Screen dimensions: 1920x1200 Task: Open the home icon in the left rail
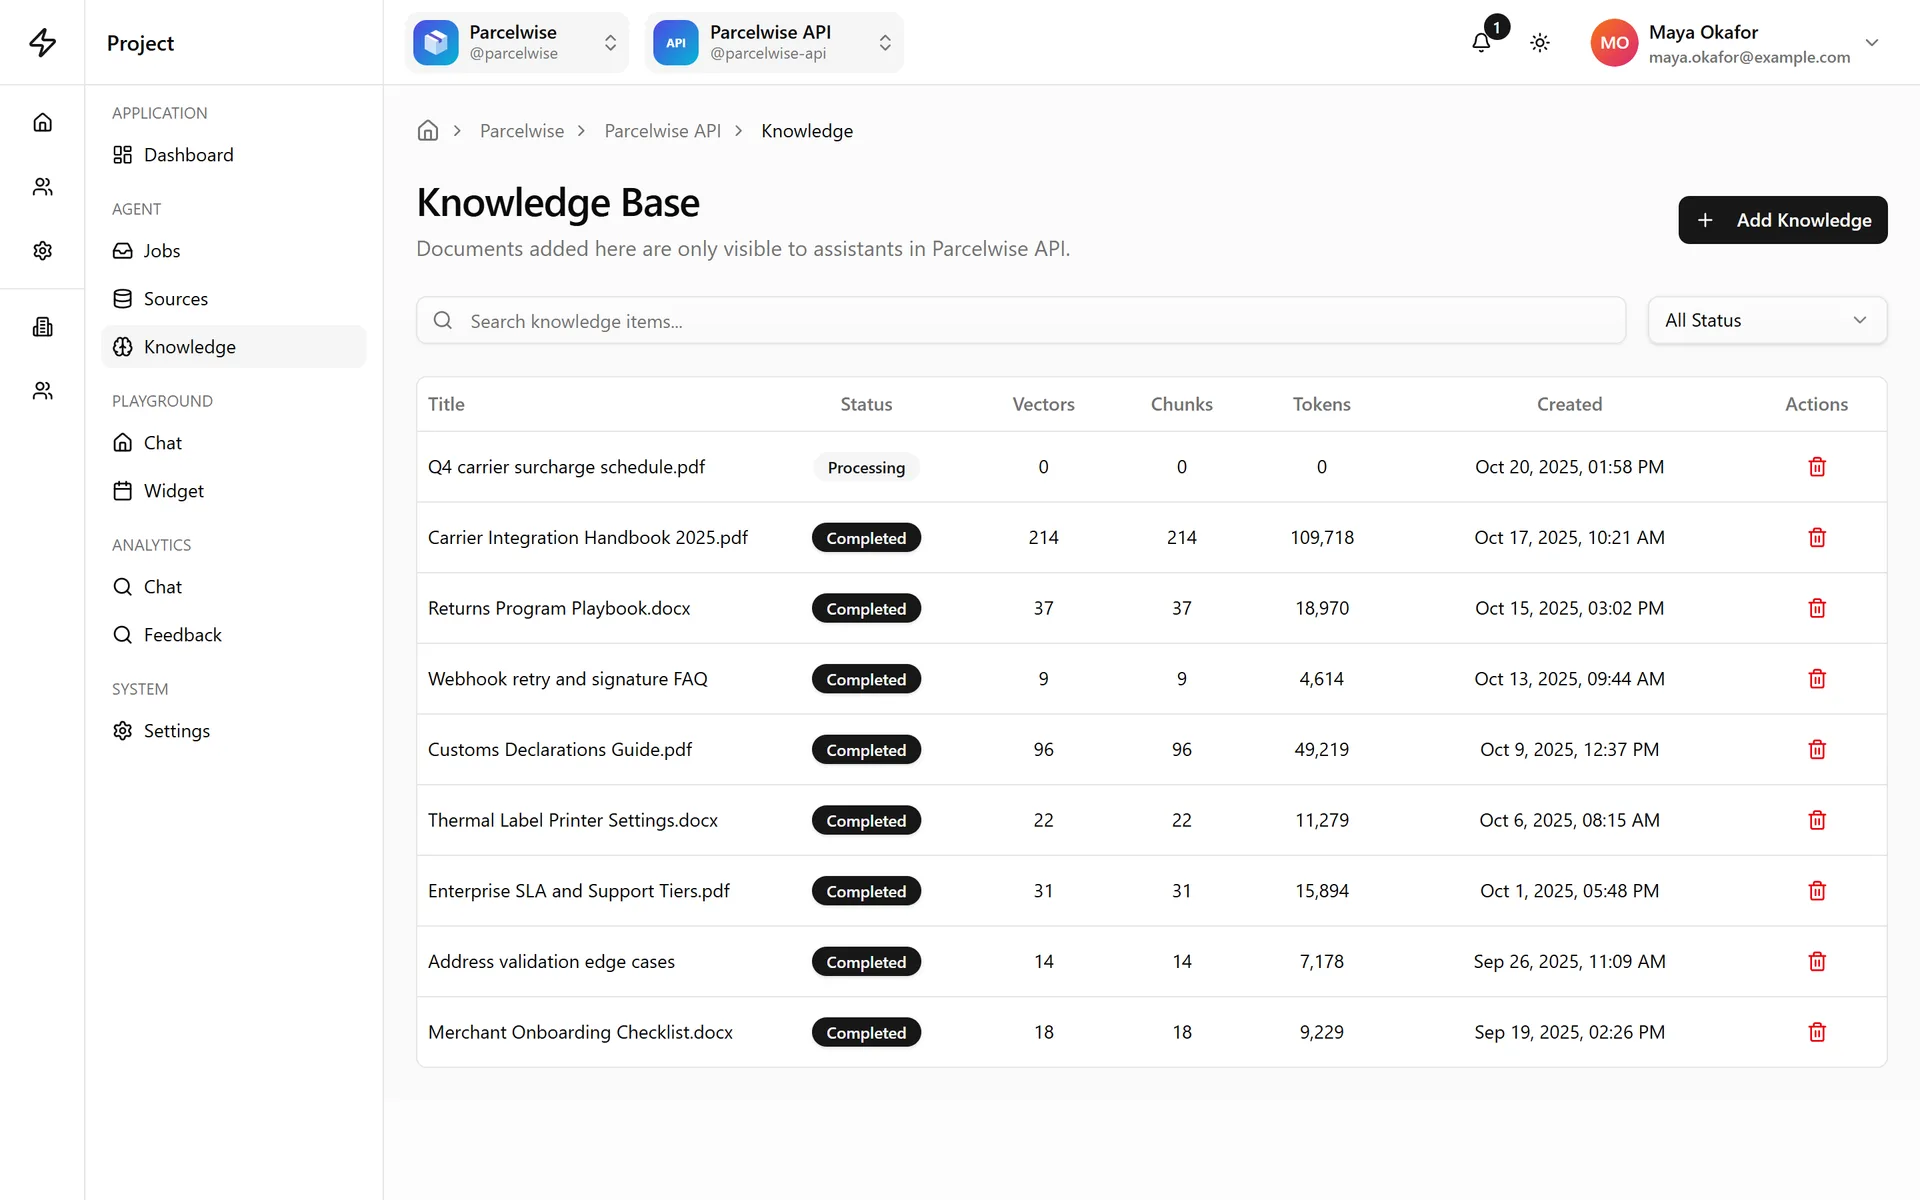click(x=42, y=122)
